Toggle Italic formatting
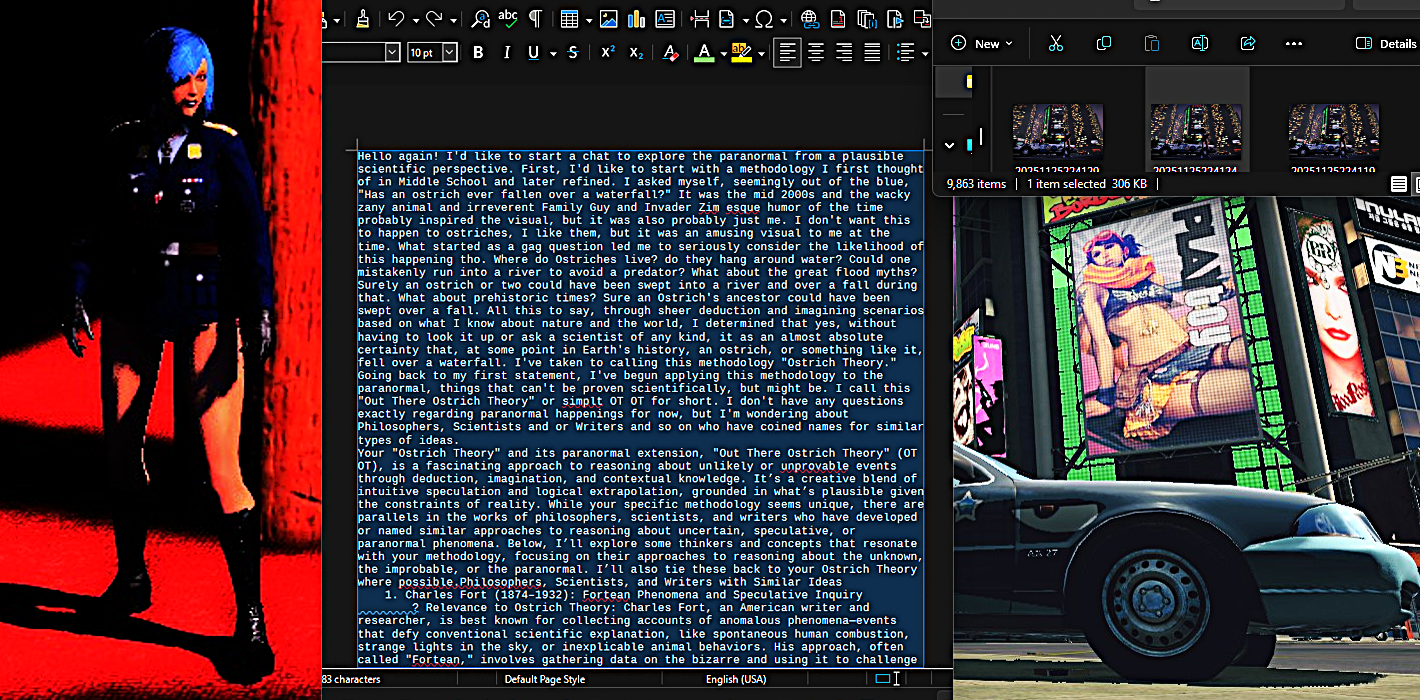Viewport: 1420px width, 700px height. 506,53
